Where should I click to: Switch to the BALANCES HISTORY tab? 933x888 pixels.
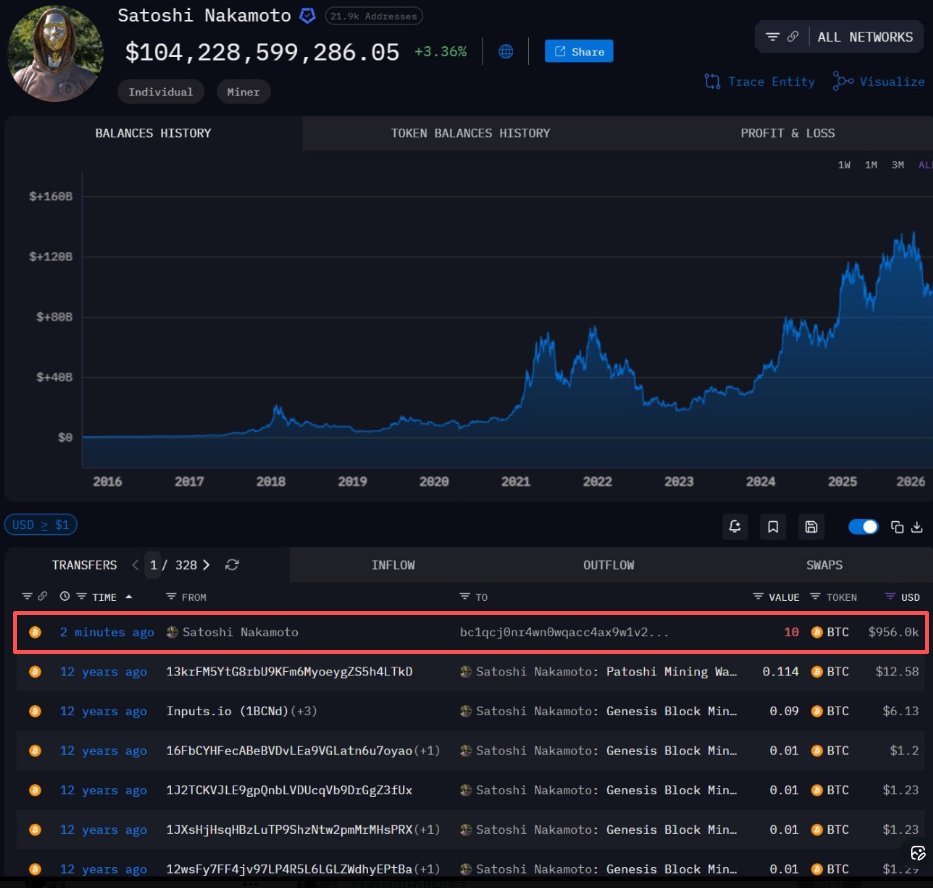point(153,133)
